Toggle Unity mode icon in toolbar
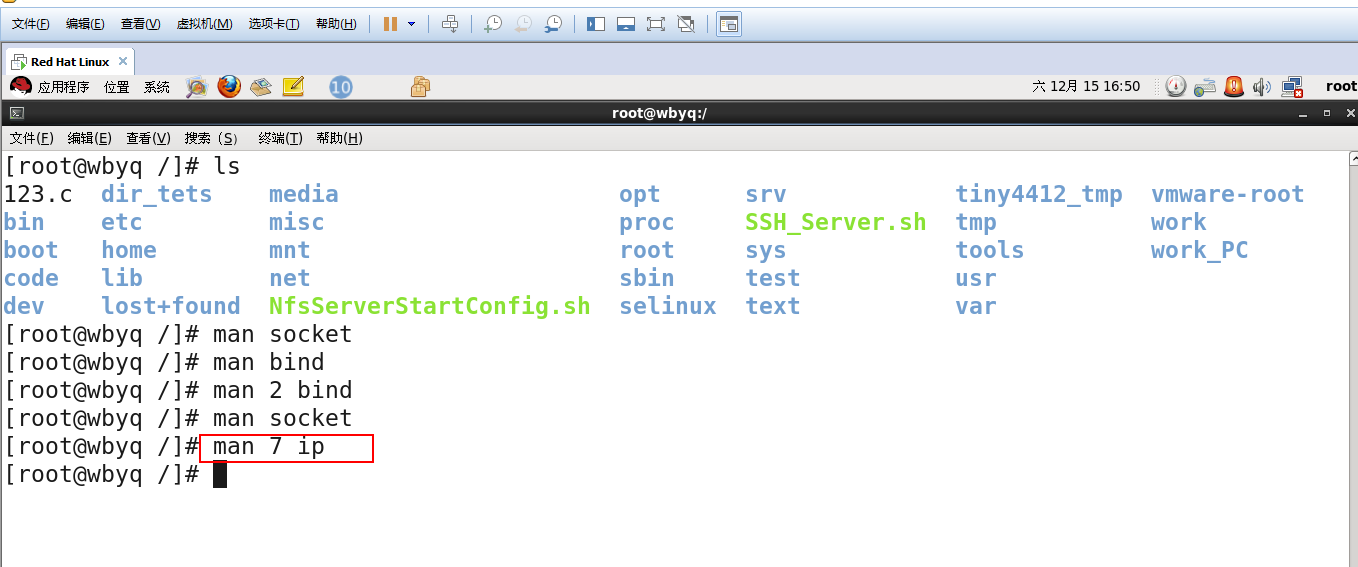The image size is (1358, 567). tap(686, 24)
